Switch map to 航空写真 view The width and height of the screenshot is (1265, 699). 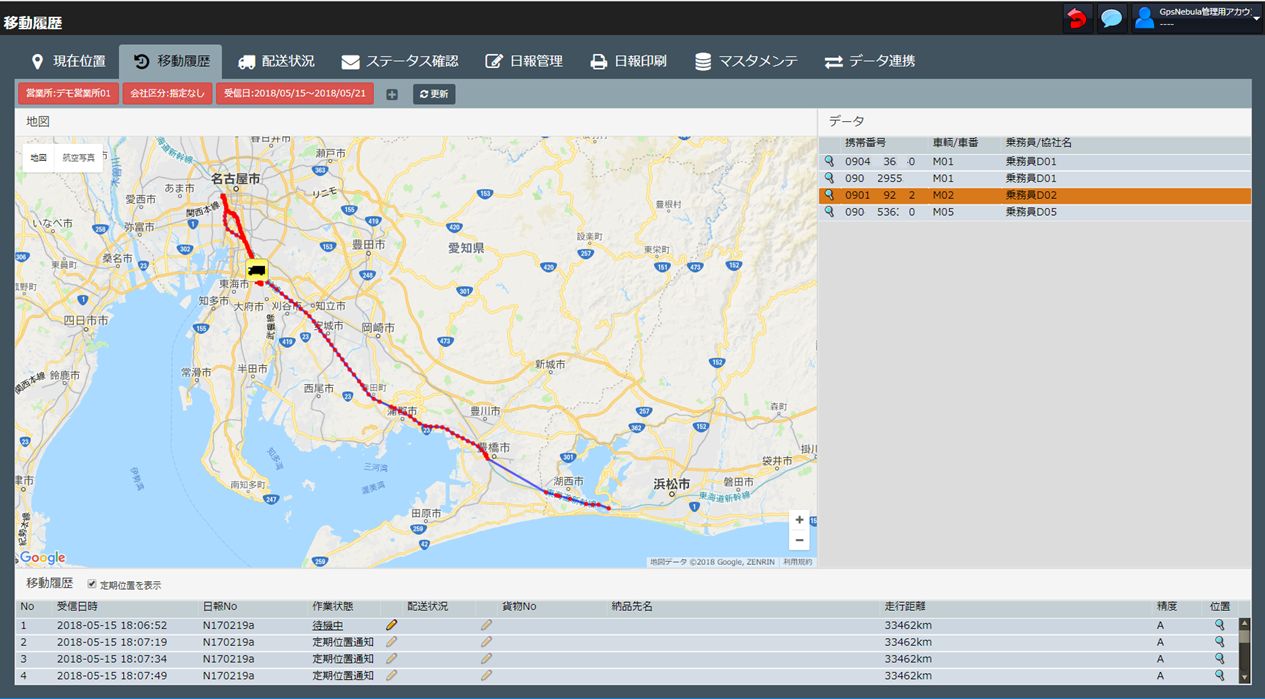[x=79, y=158]
